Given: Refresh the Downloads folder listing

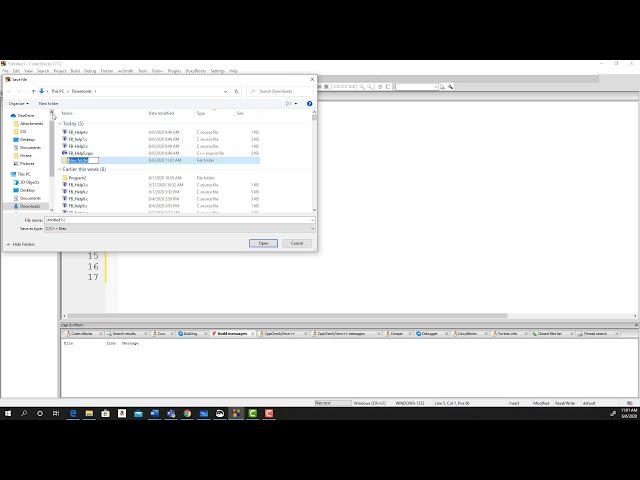Looking at the screenshot, I should (x=236, y=91).
